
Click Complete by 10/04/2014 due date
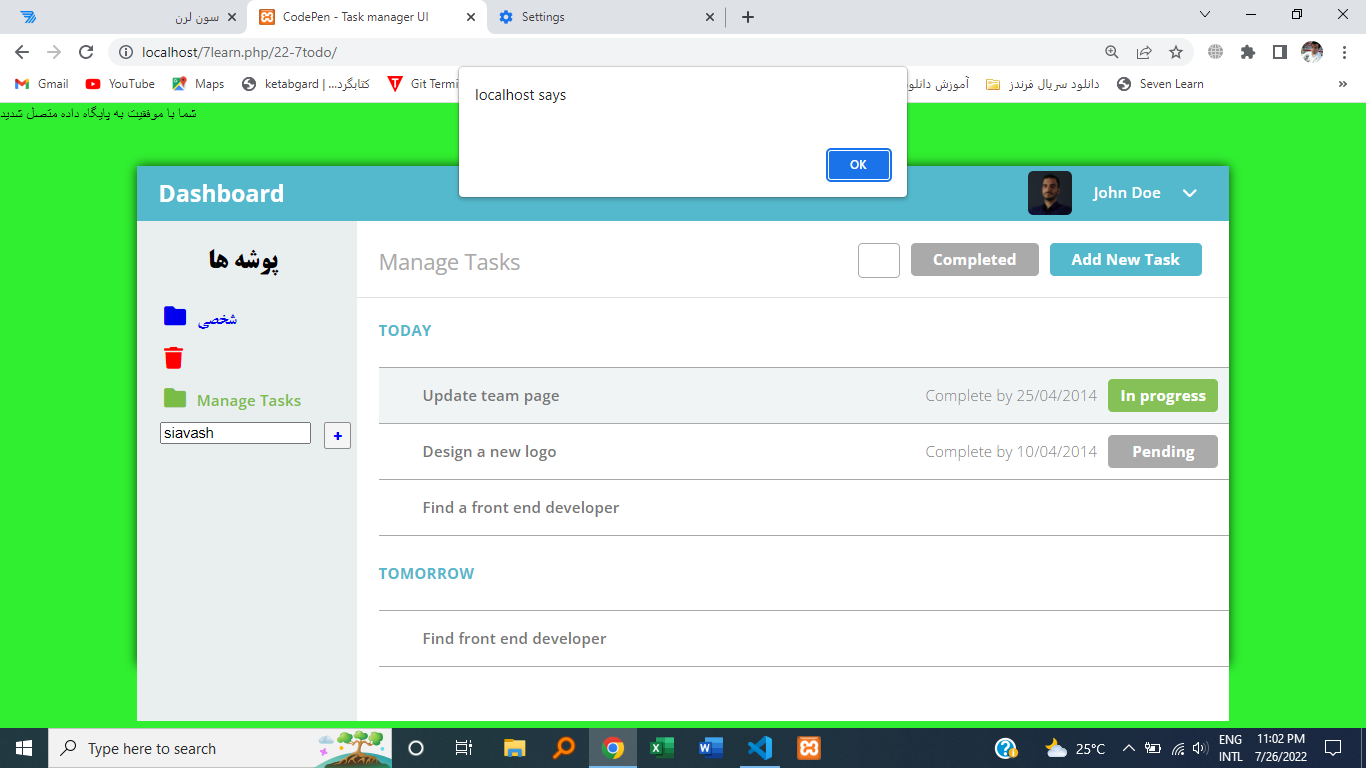1011,452
